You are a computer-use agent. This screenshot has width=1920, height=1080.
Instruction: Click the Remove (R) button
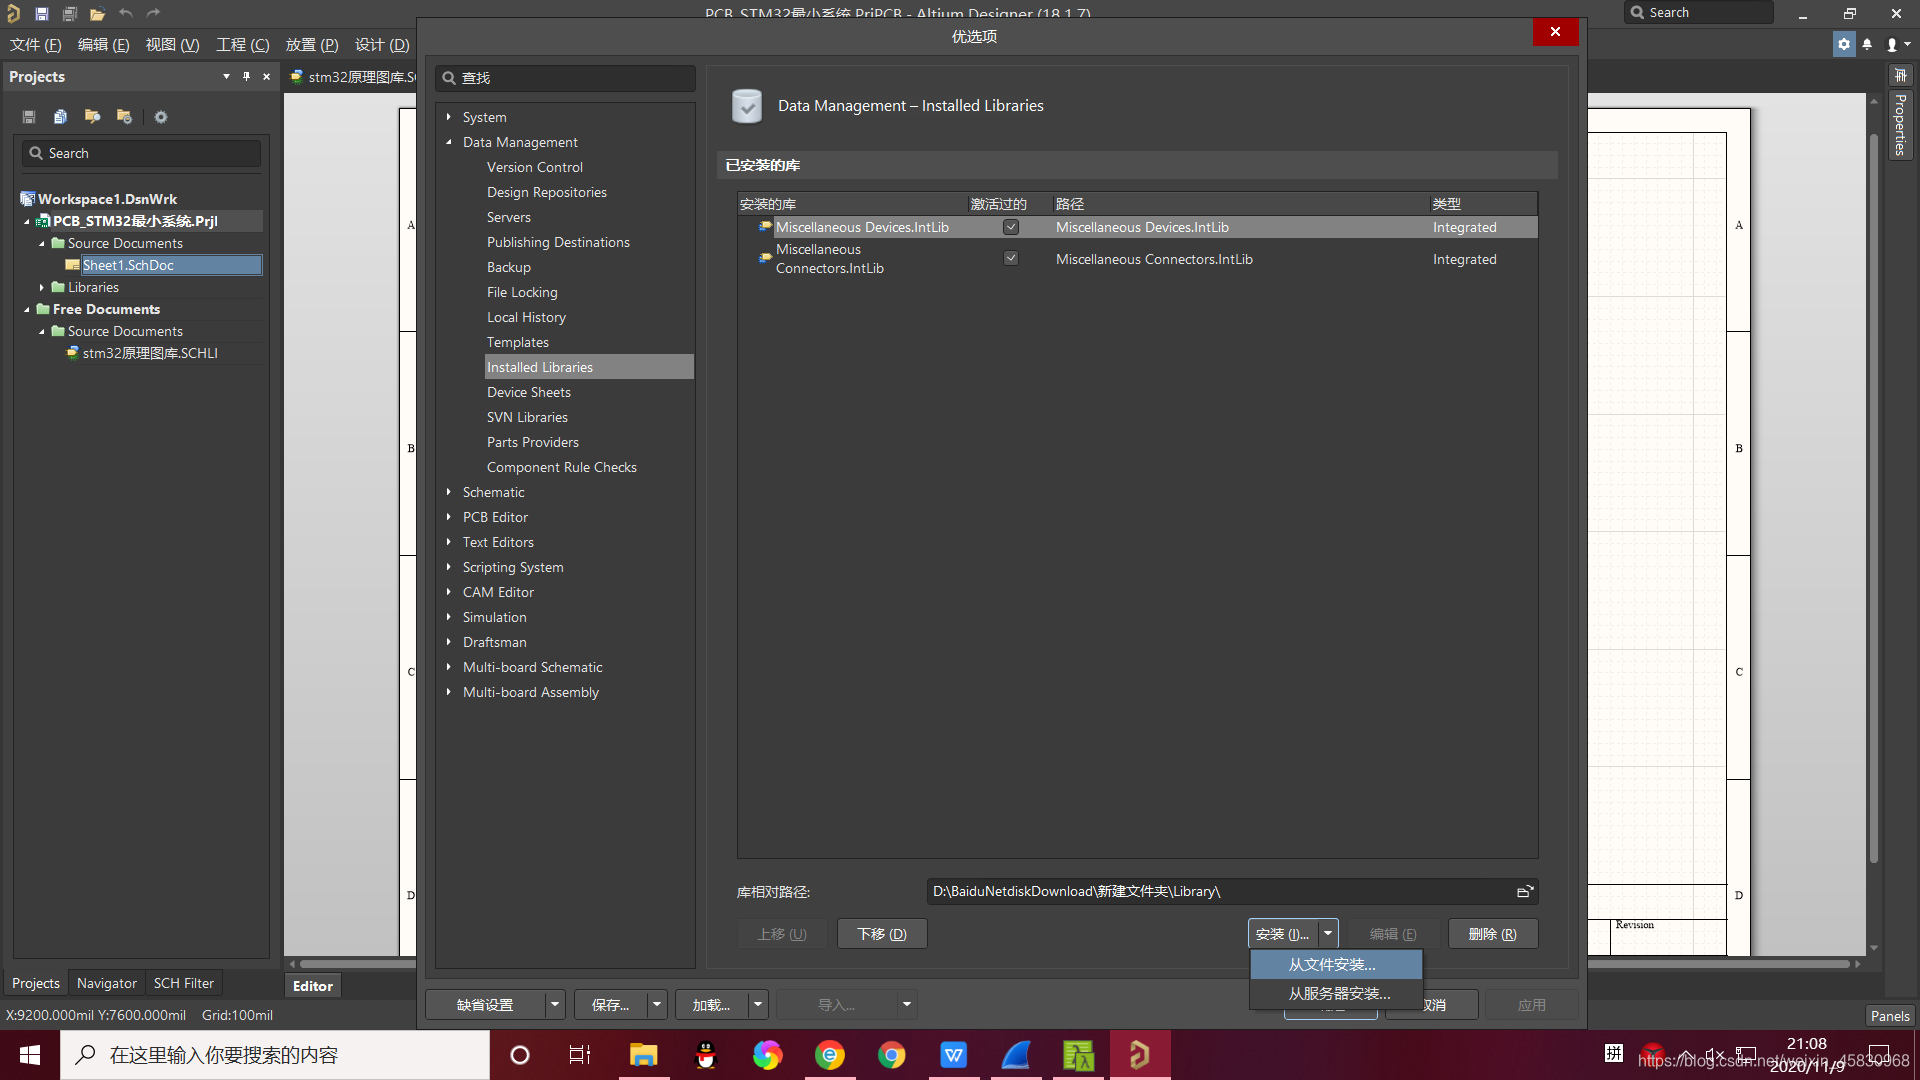[1492, 933]
